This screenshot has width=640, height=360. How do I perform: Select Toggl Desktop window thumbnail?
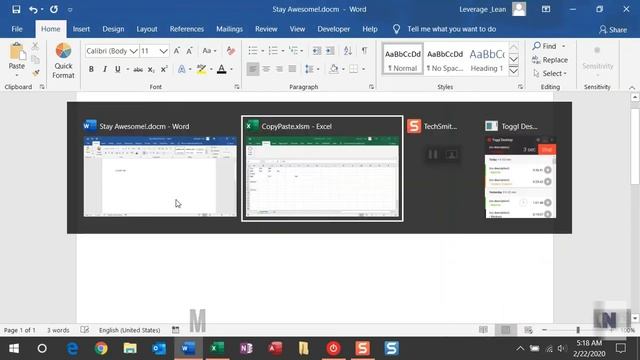(520, 169)
